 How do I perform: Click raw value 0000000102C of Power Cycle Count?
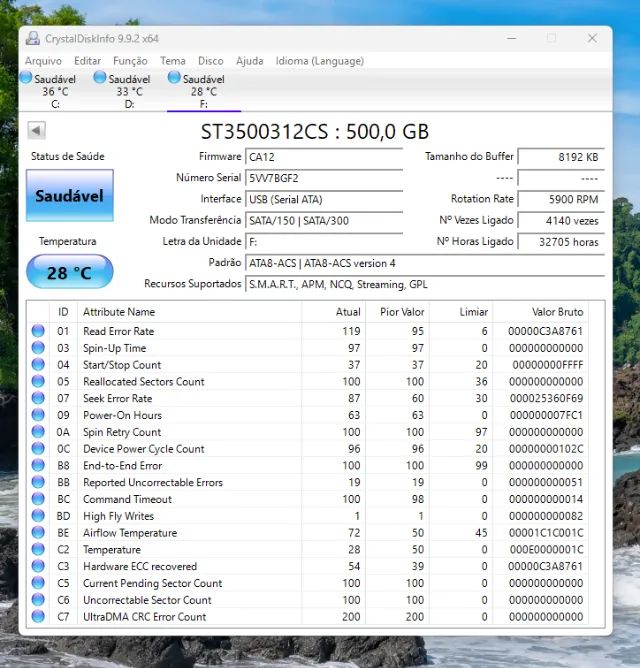pos(546,449)
